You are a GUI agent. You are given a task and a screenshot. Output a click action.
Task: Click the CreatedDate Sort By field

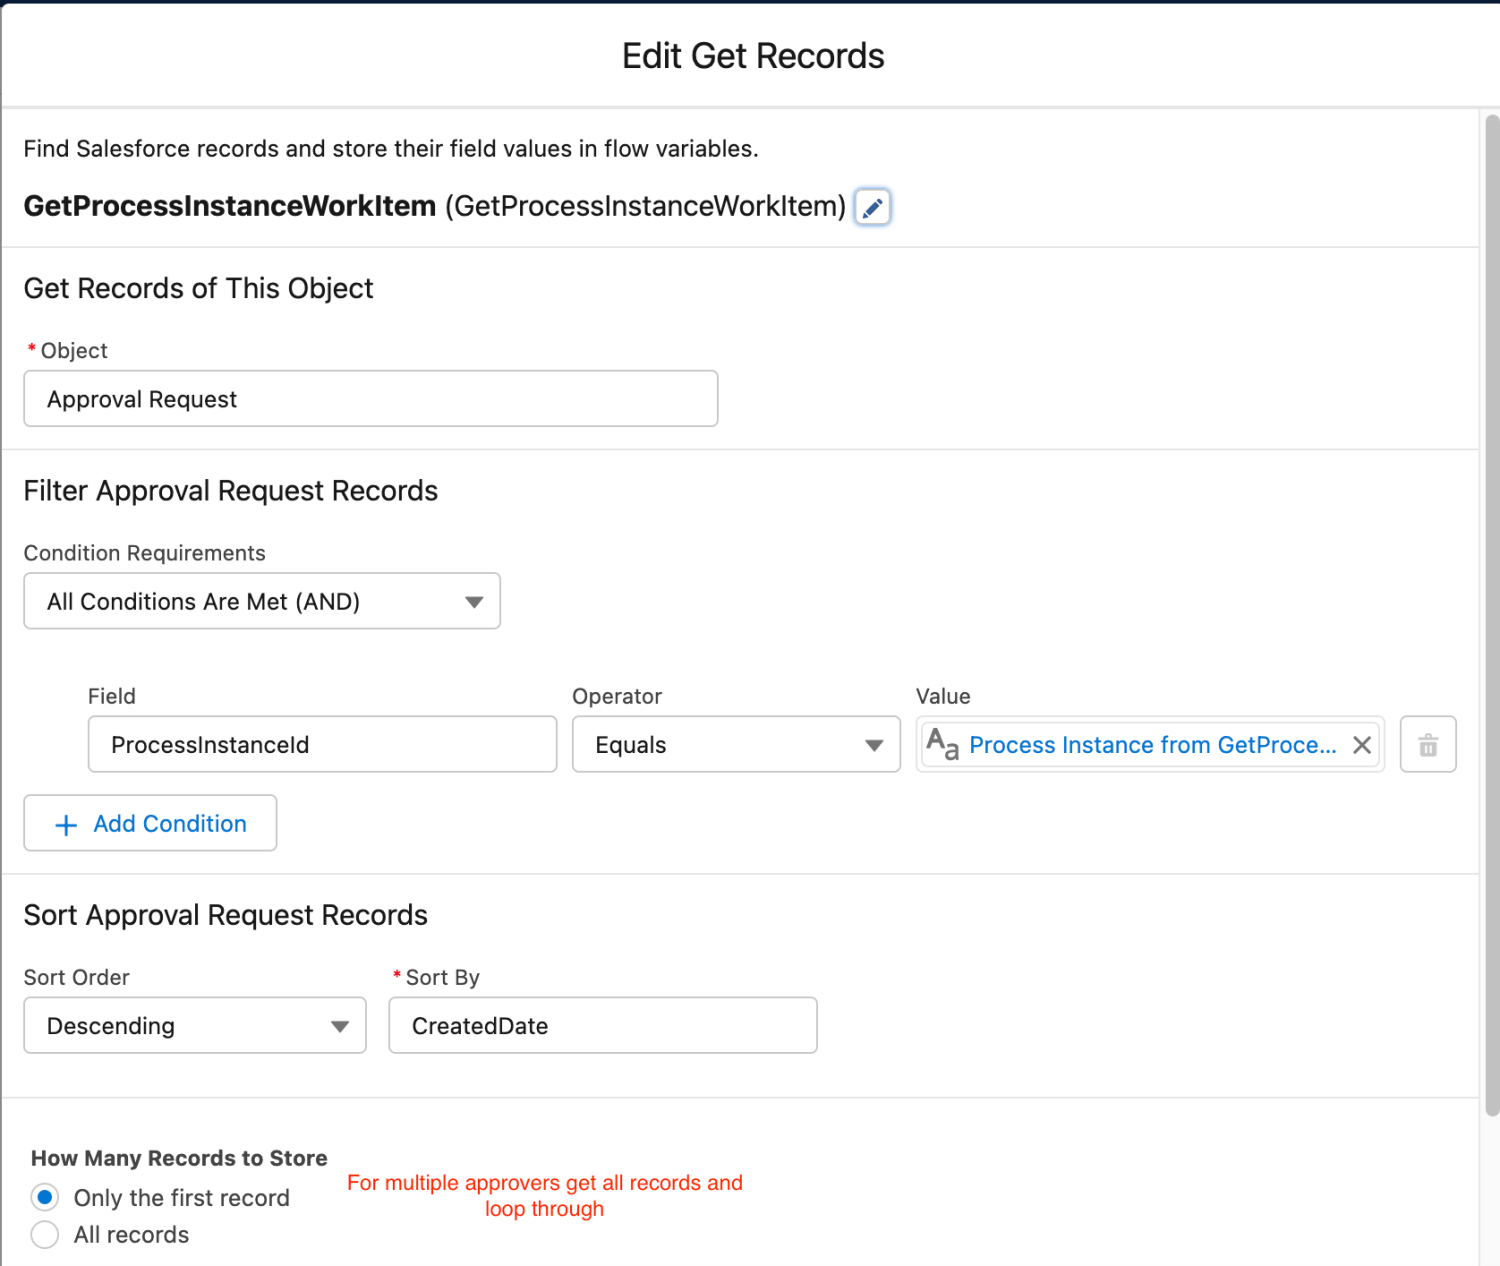(x=603, y=1026)
